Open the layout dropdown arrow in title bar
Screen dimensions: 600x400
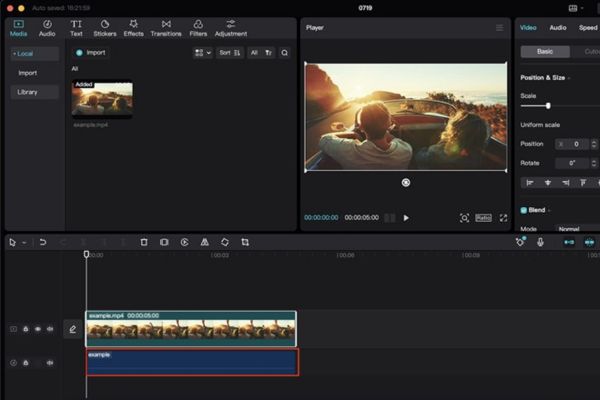point(582,8)
